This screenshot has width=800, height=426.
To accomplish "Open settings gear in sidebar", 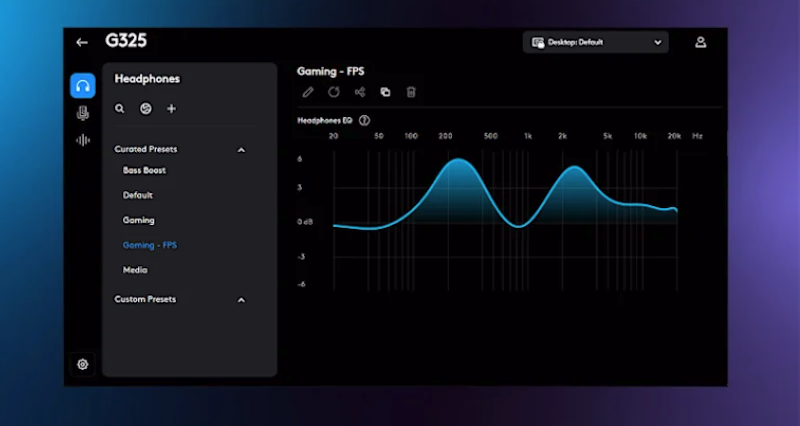I will 83,364.
